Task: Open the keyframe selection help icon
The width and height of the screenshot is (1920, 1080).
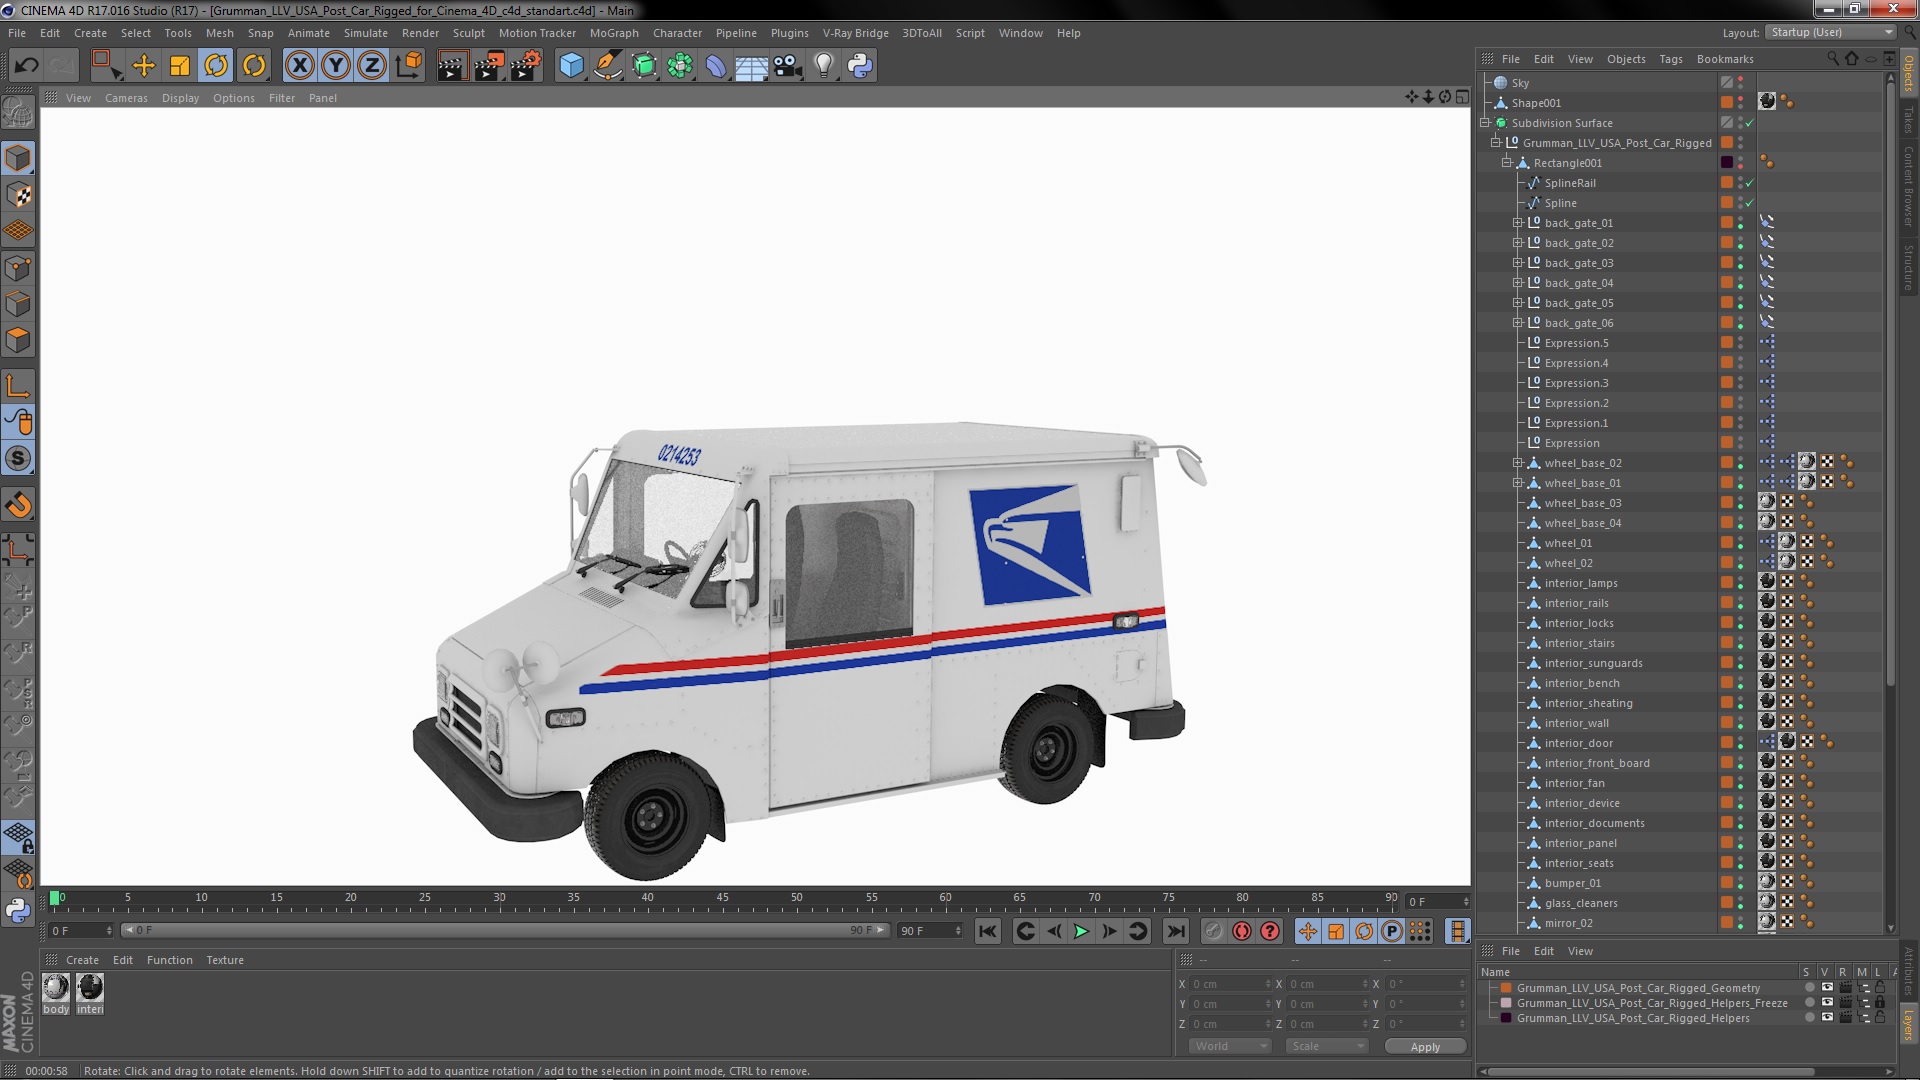Action: (x=1270, y=931)
